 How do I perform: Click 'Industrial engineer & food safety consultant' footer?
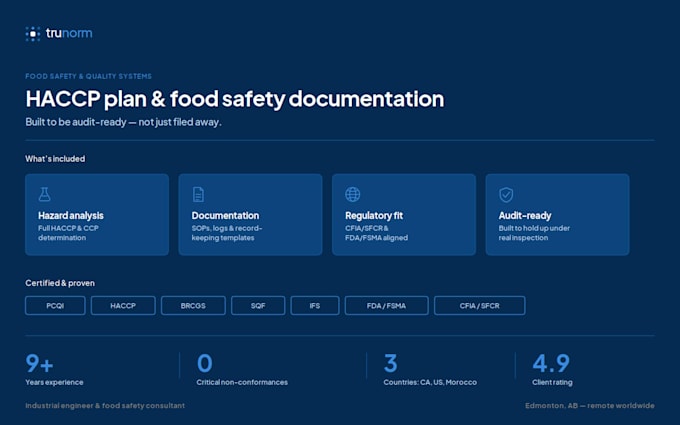click(105, 406)
